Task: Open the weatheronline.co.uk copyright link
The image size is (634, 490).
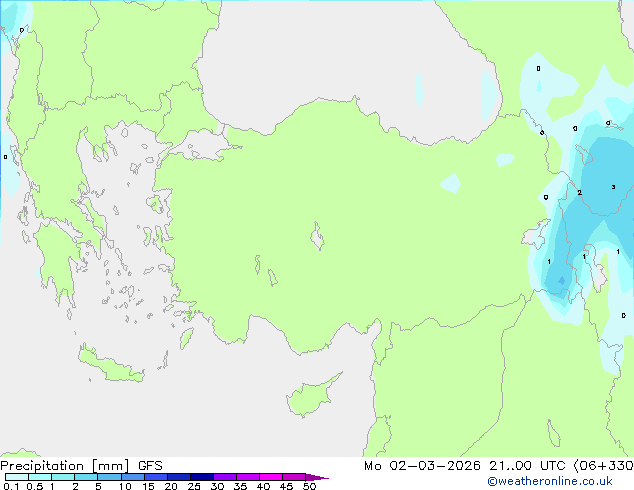Action: (x=550, y=481)
